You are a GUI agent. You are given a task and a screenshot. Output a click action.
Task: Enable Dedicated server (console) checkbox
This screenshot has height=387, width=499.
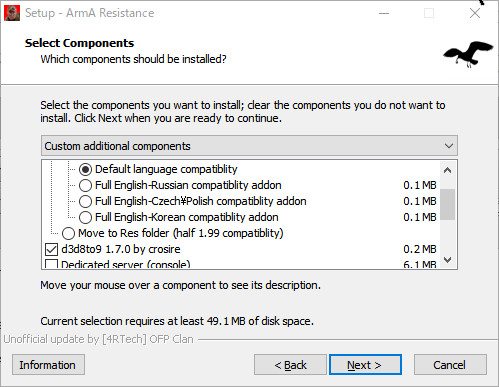51,264
